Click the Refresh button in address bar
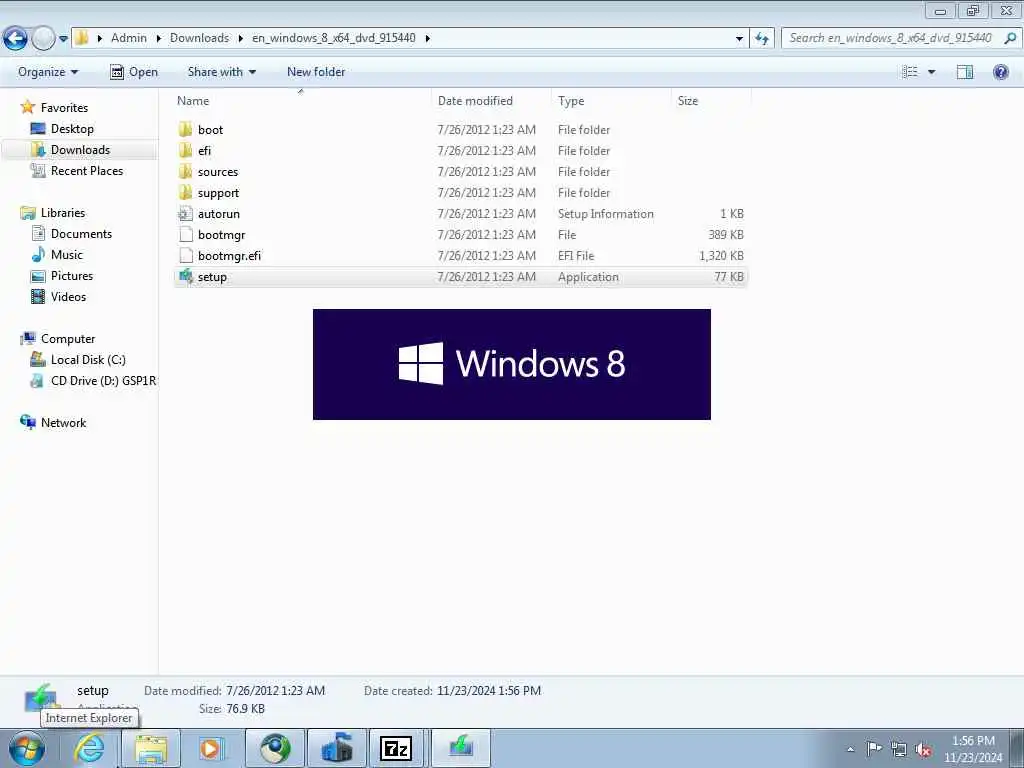Viewport: 1024px width, 768px height. [x=761, y=39]
